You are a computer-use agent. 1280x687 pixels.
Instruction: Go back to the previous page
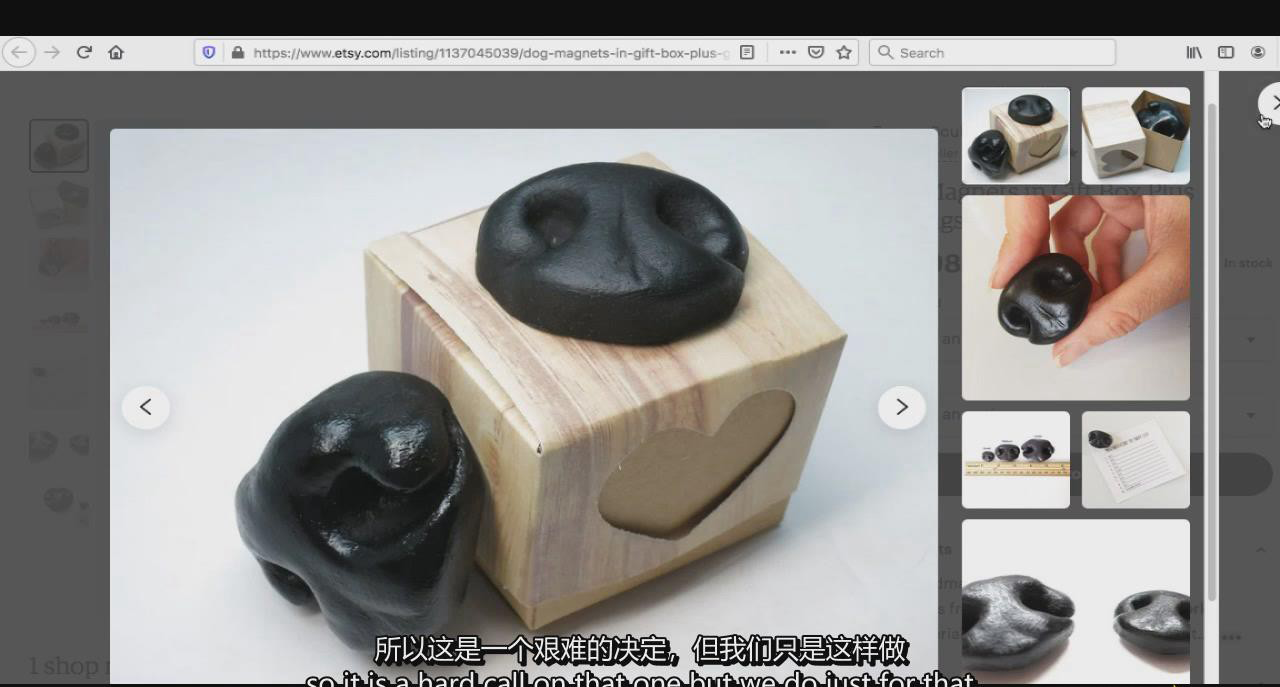point(19,52)
